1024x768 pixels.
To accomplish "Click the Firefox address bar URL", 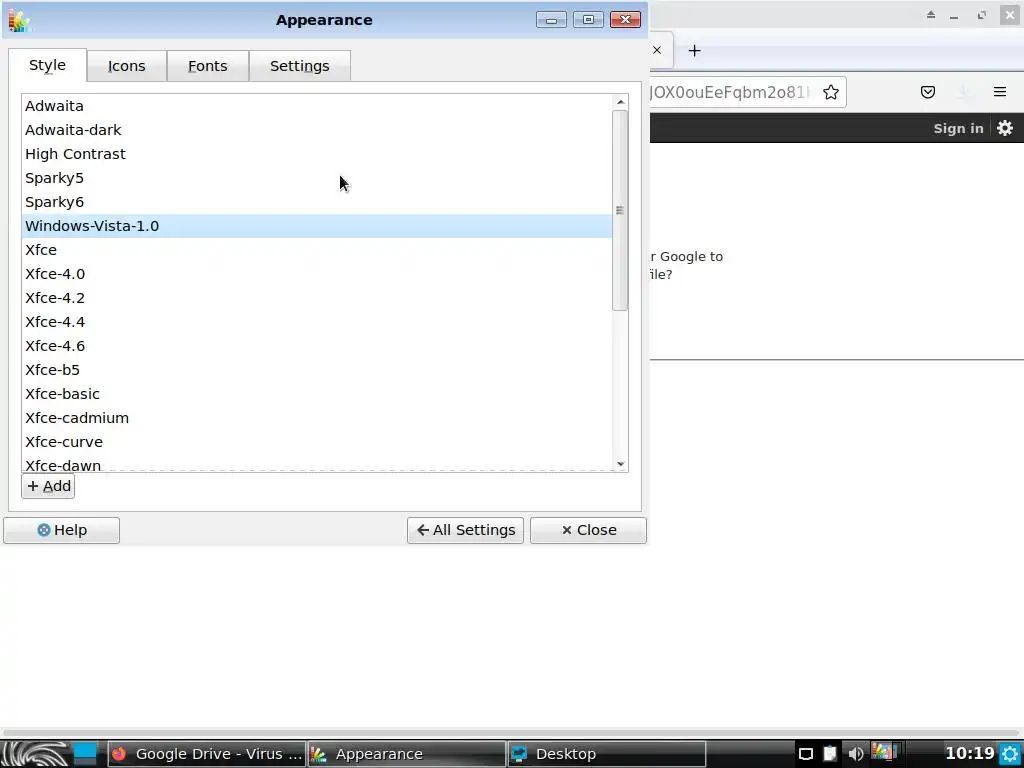I will pos(730,92).
